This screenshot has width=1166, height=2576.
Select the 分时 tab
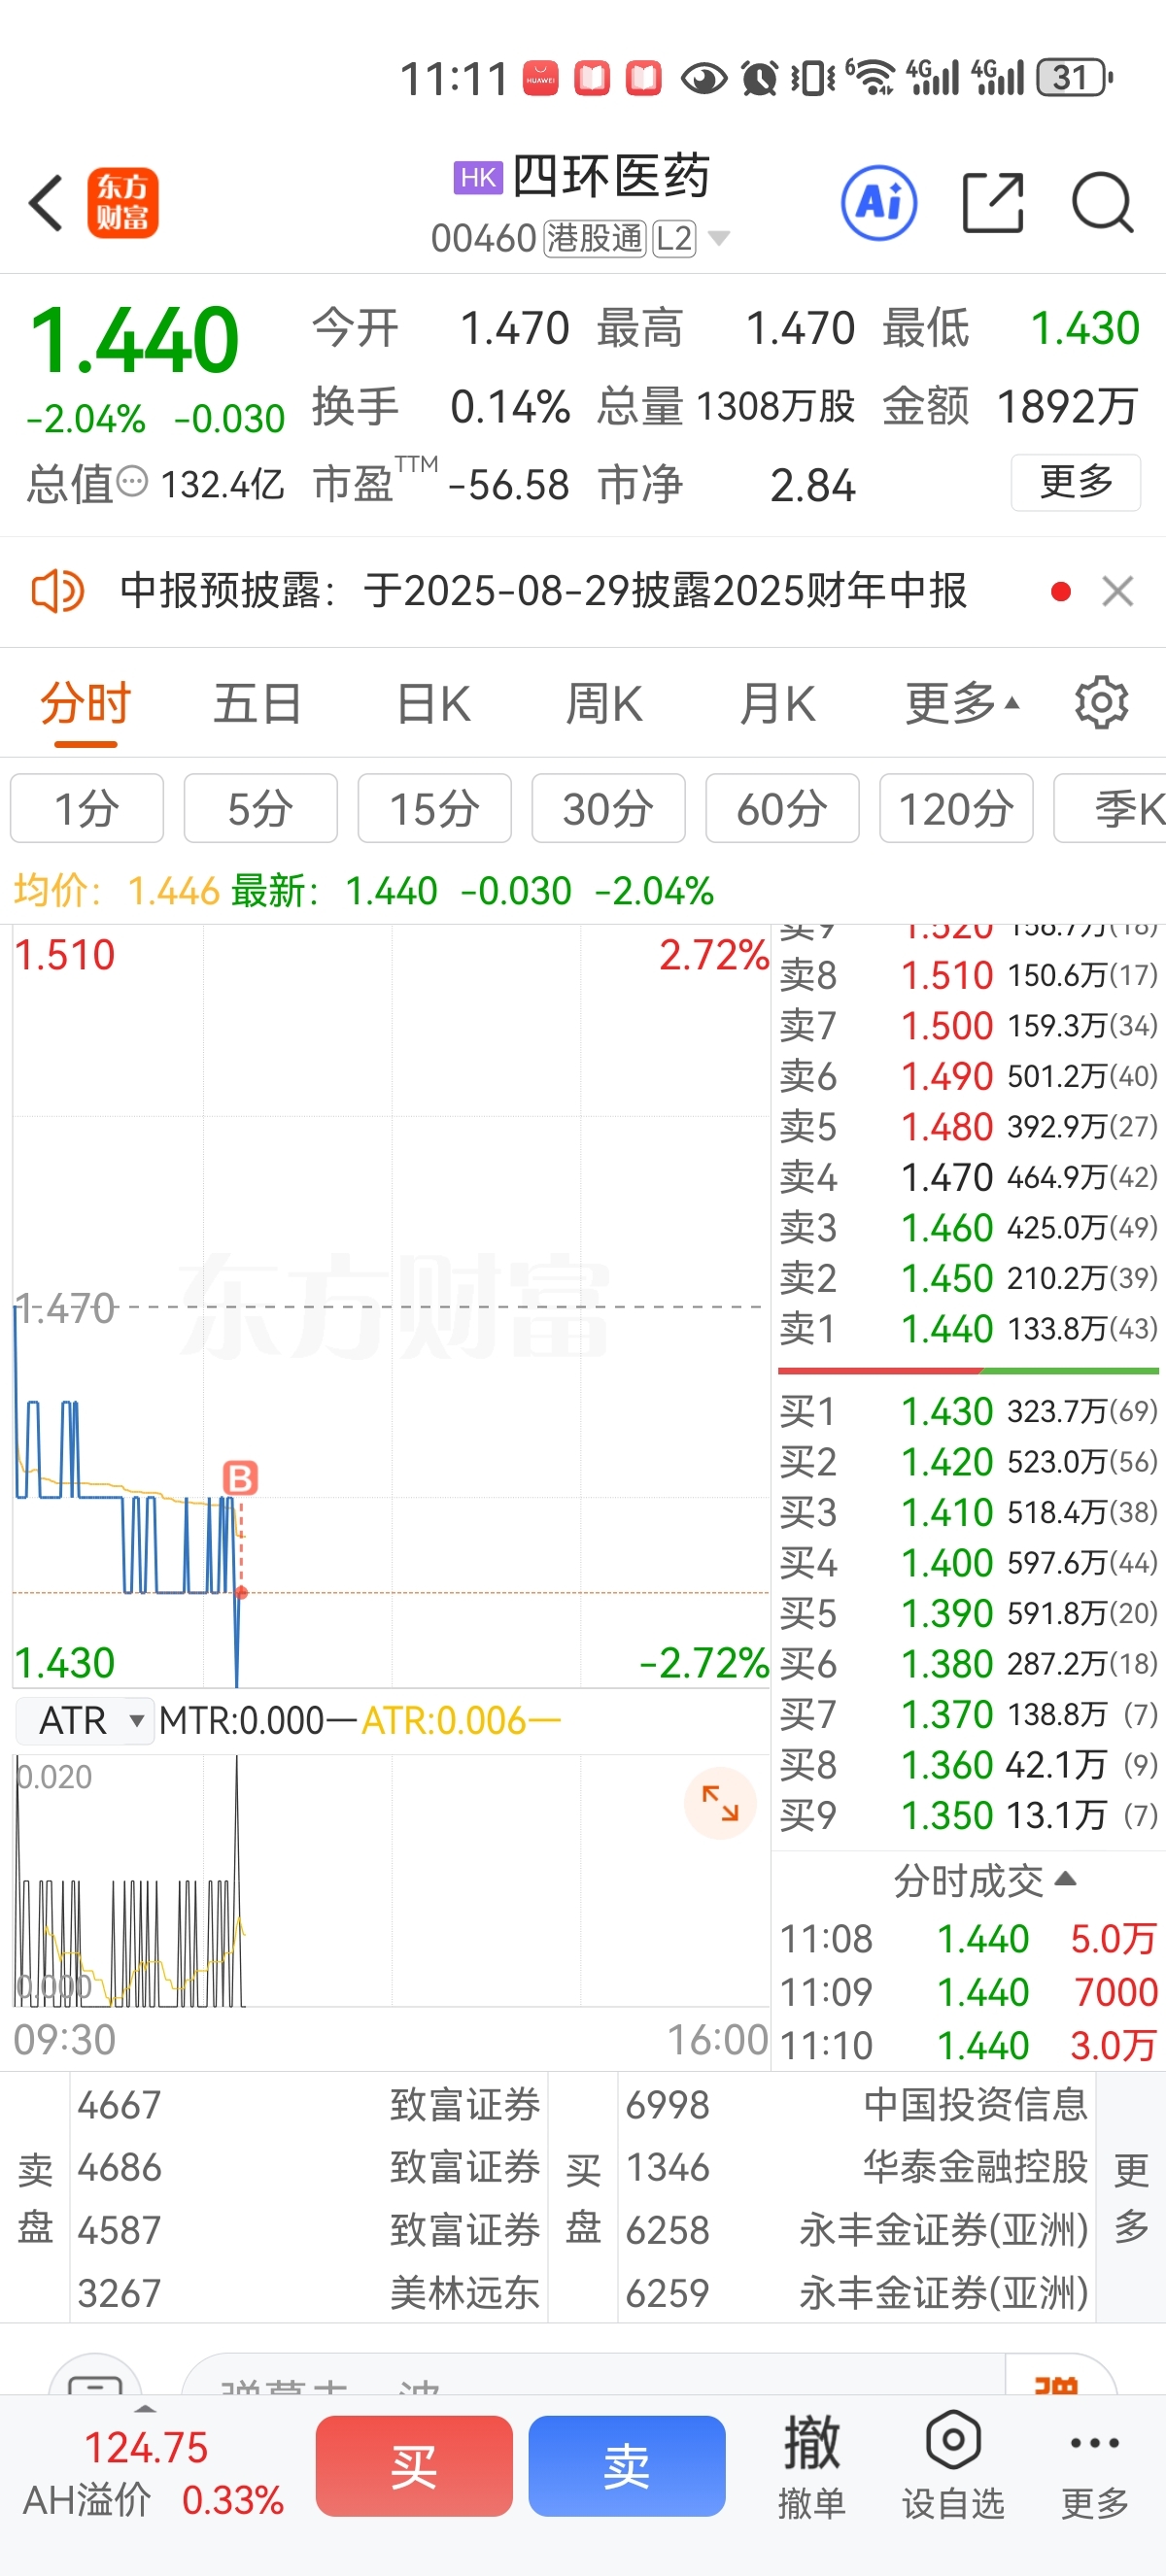[x=86, y=703]
